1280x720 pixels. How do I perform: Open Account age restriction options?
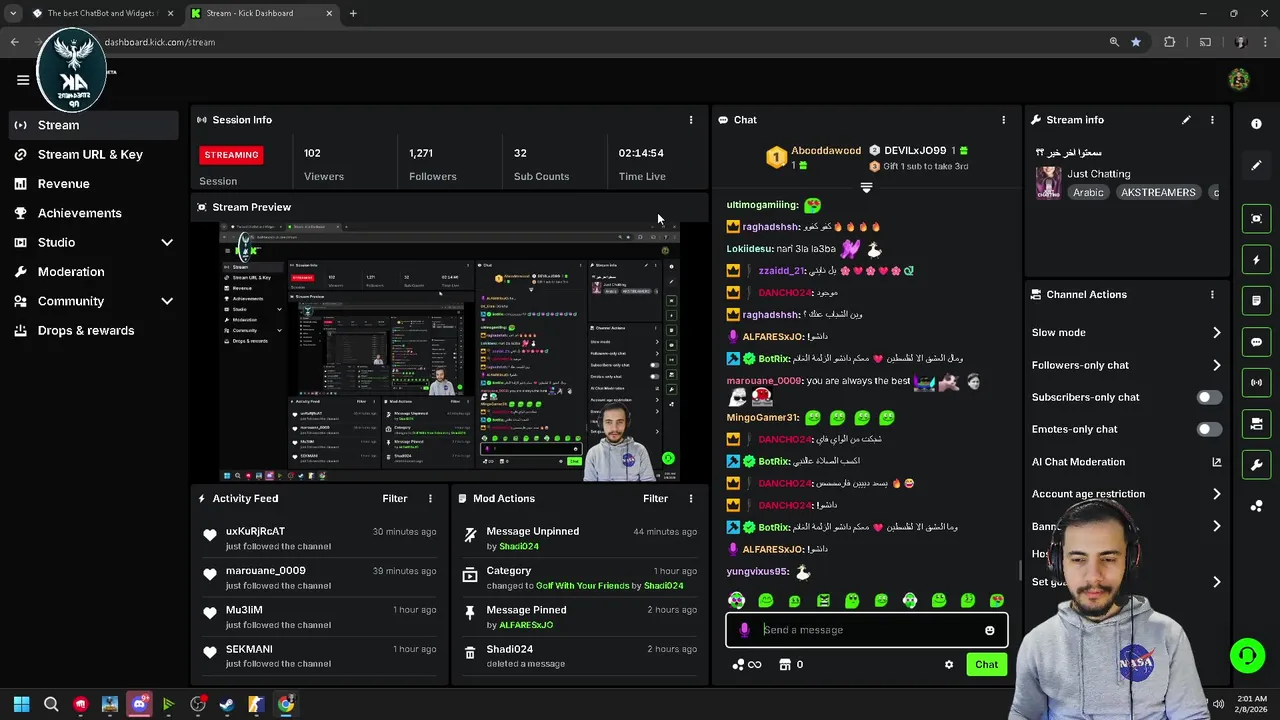[x=1126, y=494]
